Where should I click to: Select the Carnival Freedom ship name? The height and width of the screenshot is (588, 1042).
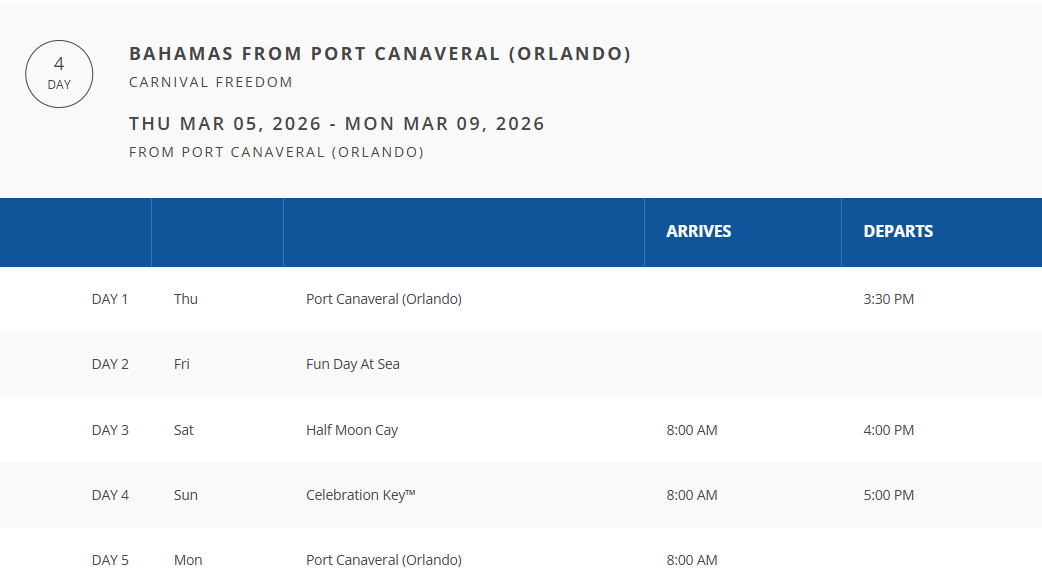[x=211, y=82]
